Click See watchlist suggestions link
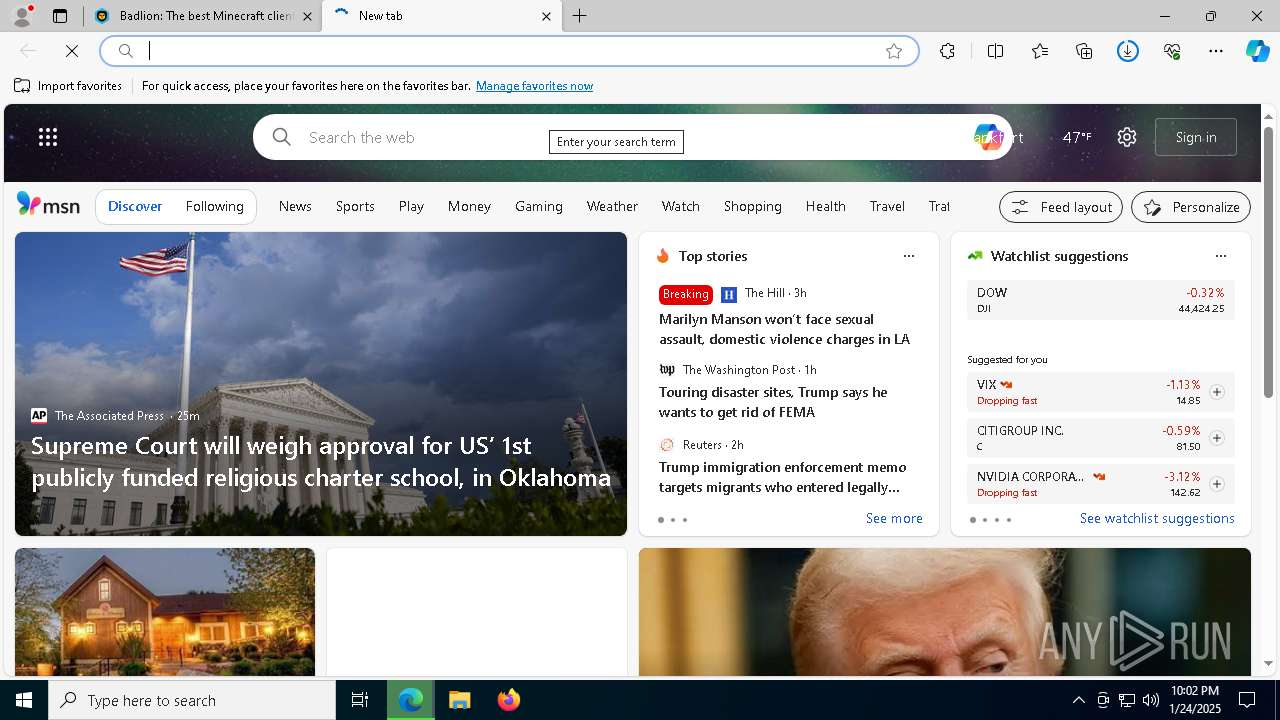The image size is (1280, 720). (x=1157, y=518)
